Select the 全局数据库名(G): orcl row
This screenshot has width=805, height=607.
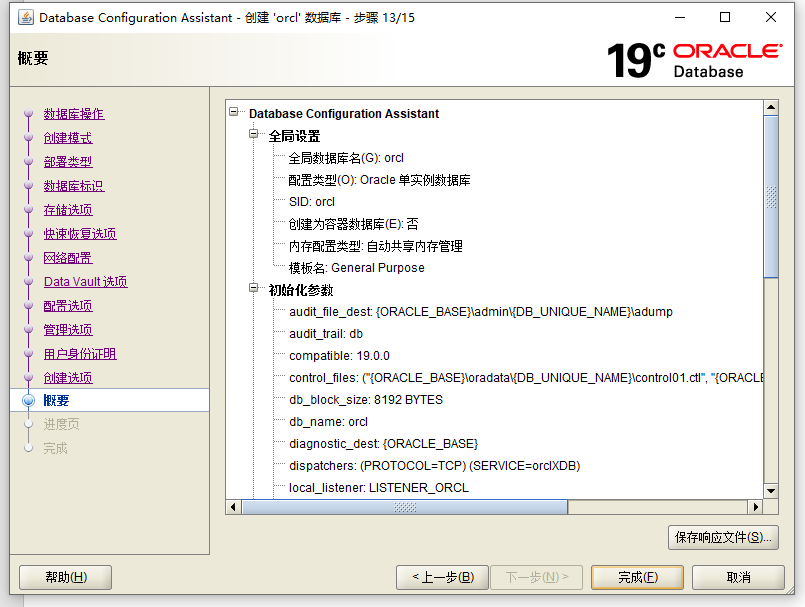pos(346,158)
